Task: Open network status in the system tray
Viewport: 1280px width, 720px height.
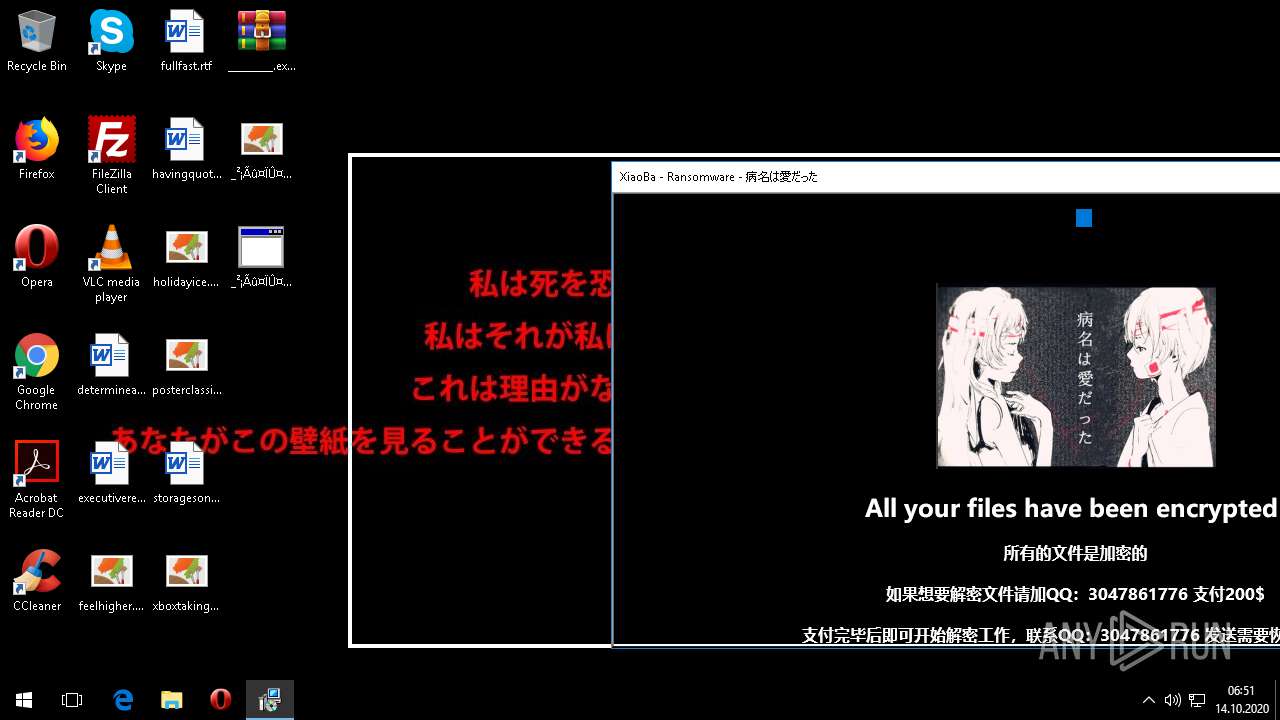Action: pos(1197,700)
